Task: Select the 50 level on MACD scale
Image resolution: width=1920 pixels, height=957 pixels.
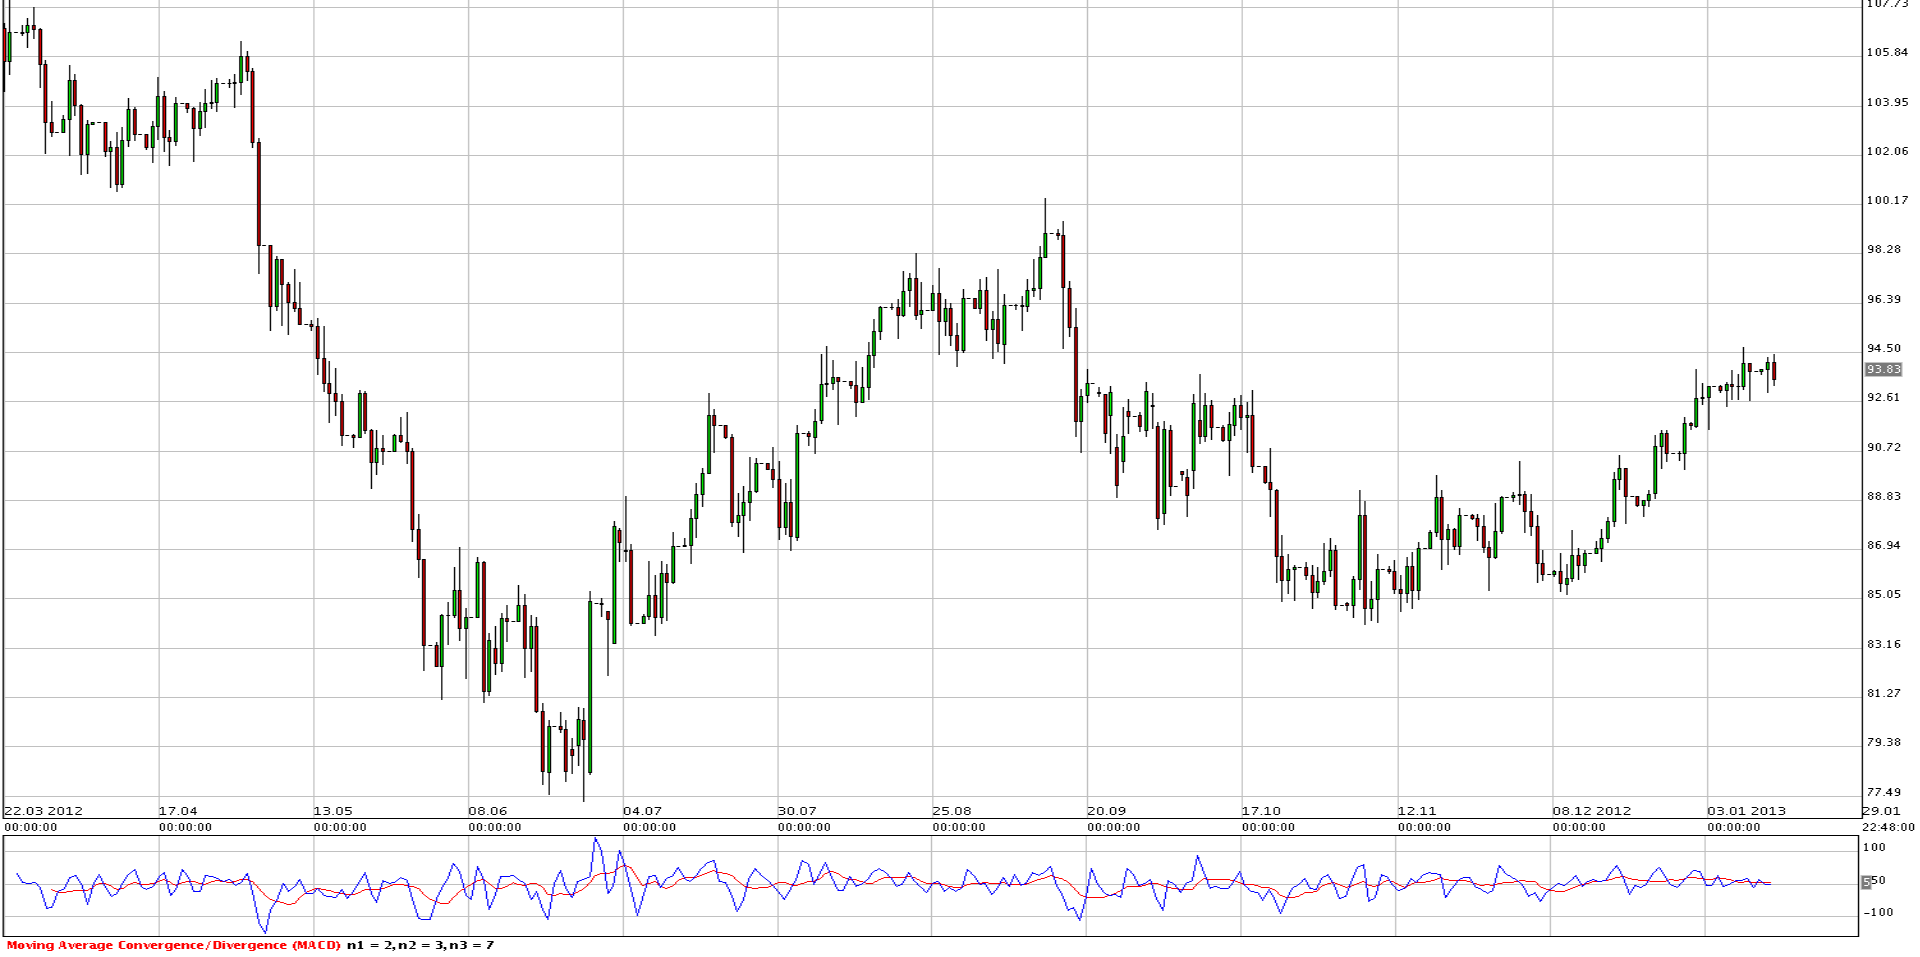Action: pos(1878,881)
